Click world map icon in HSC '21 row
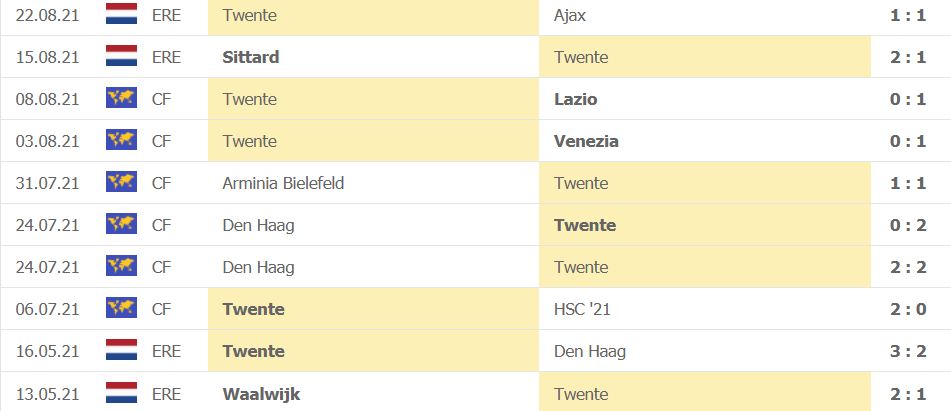This screenshot has height=411, width=951. pos(121,309)
